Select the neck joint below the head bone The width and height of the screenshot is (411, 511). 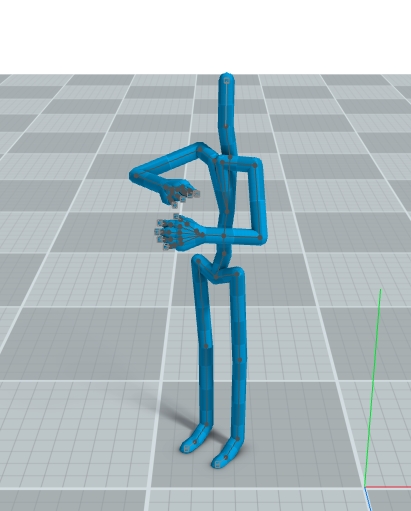tap(226, 126)
